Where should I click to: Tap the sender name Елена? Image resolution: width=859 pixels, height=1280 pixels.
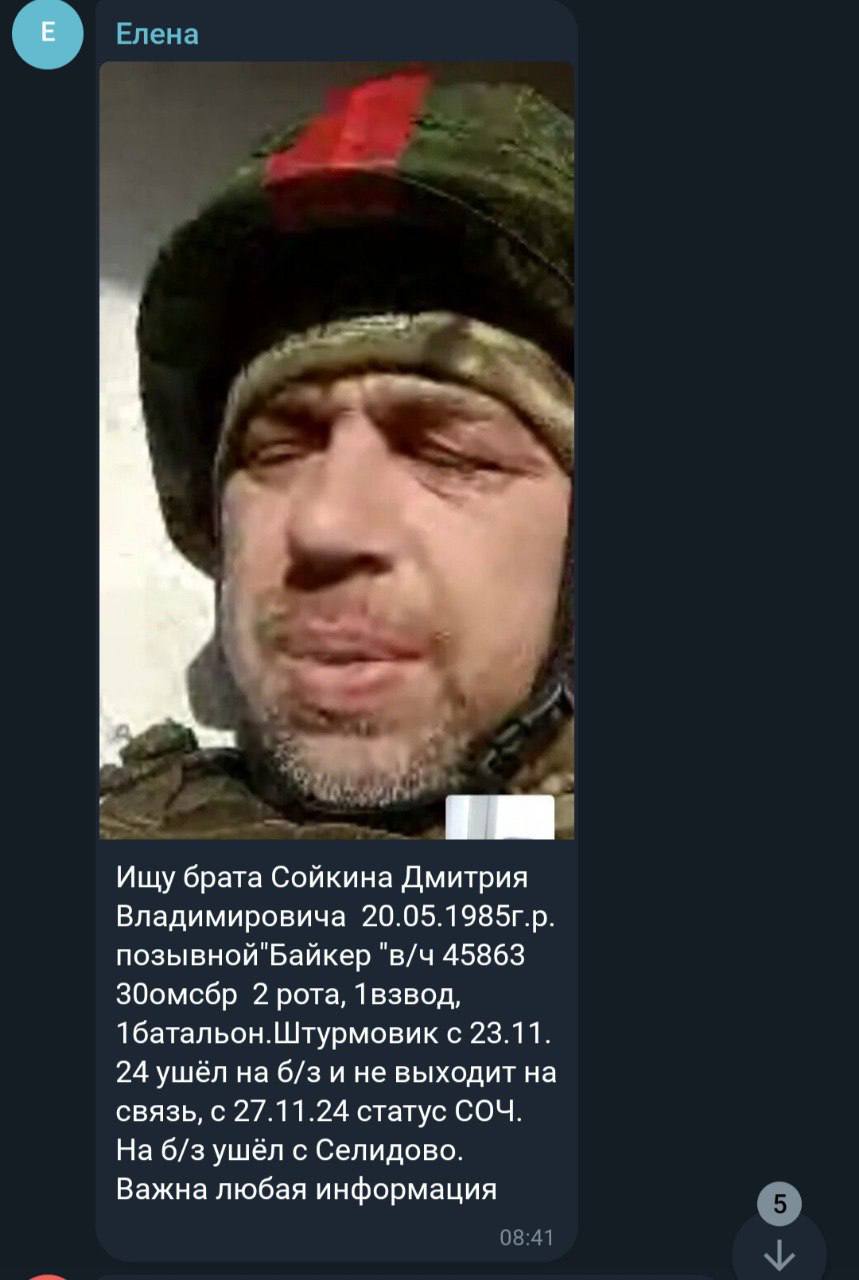(x=158, y=34)
